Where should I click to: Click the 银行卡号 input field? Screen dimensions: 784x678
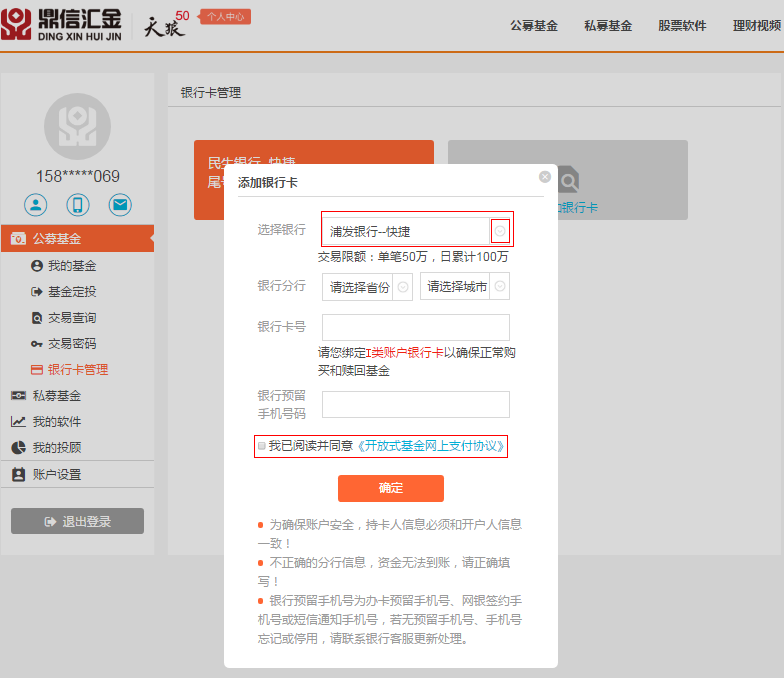[x=416, y=327]
